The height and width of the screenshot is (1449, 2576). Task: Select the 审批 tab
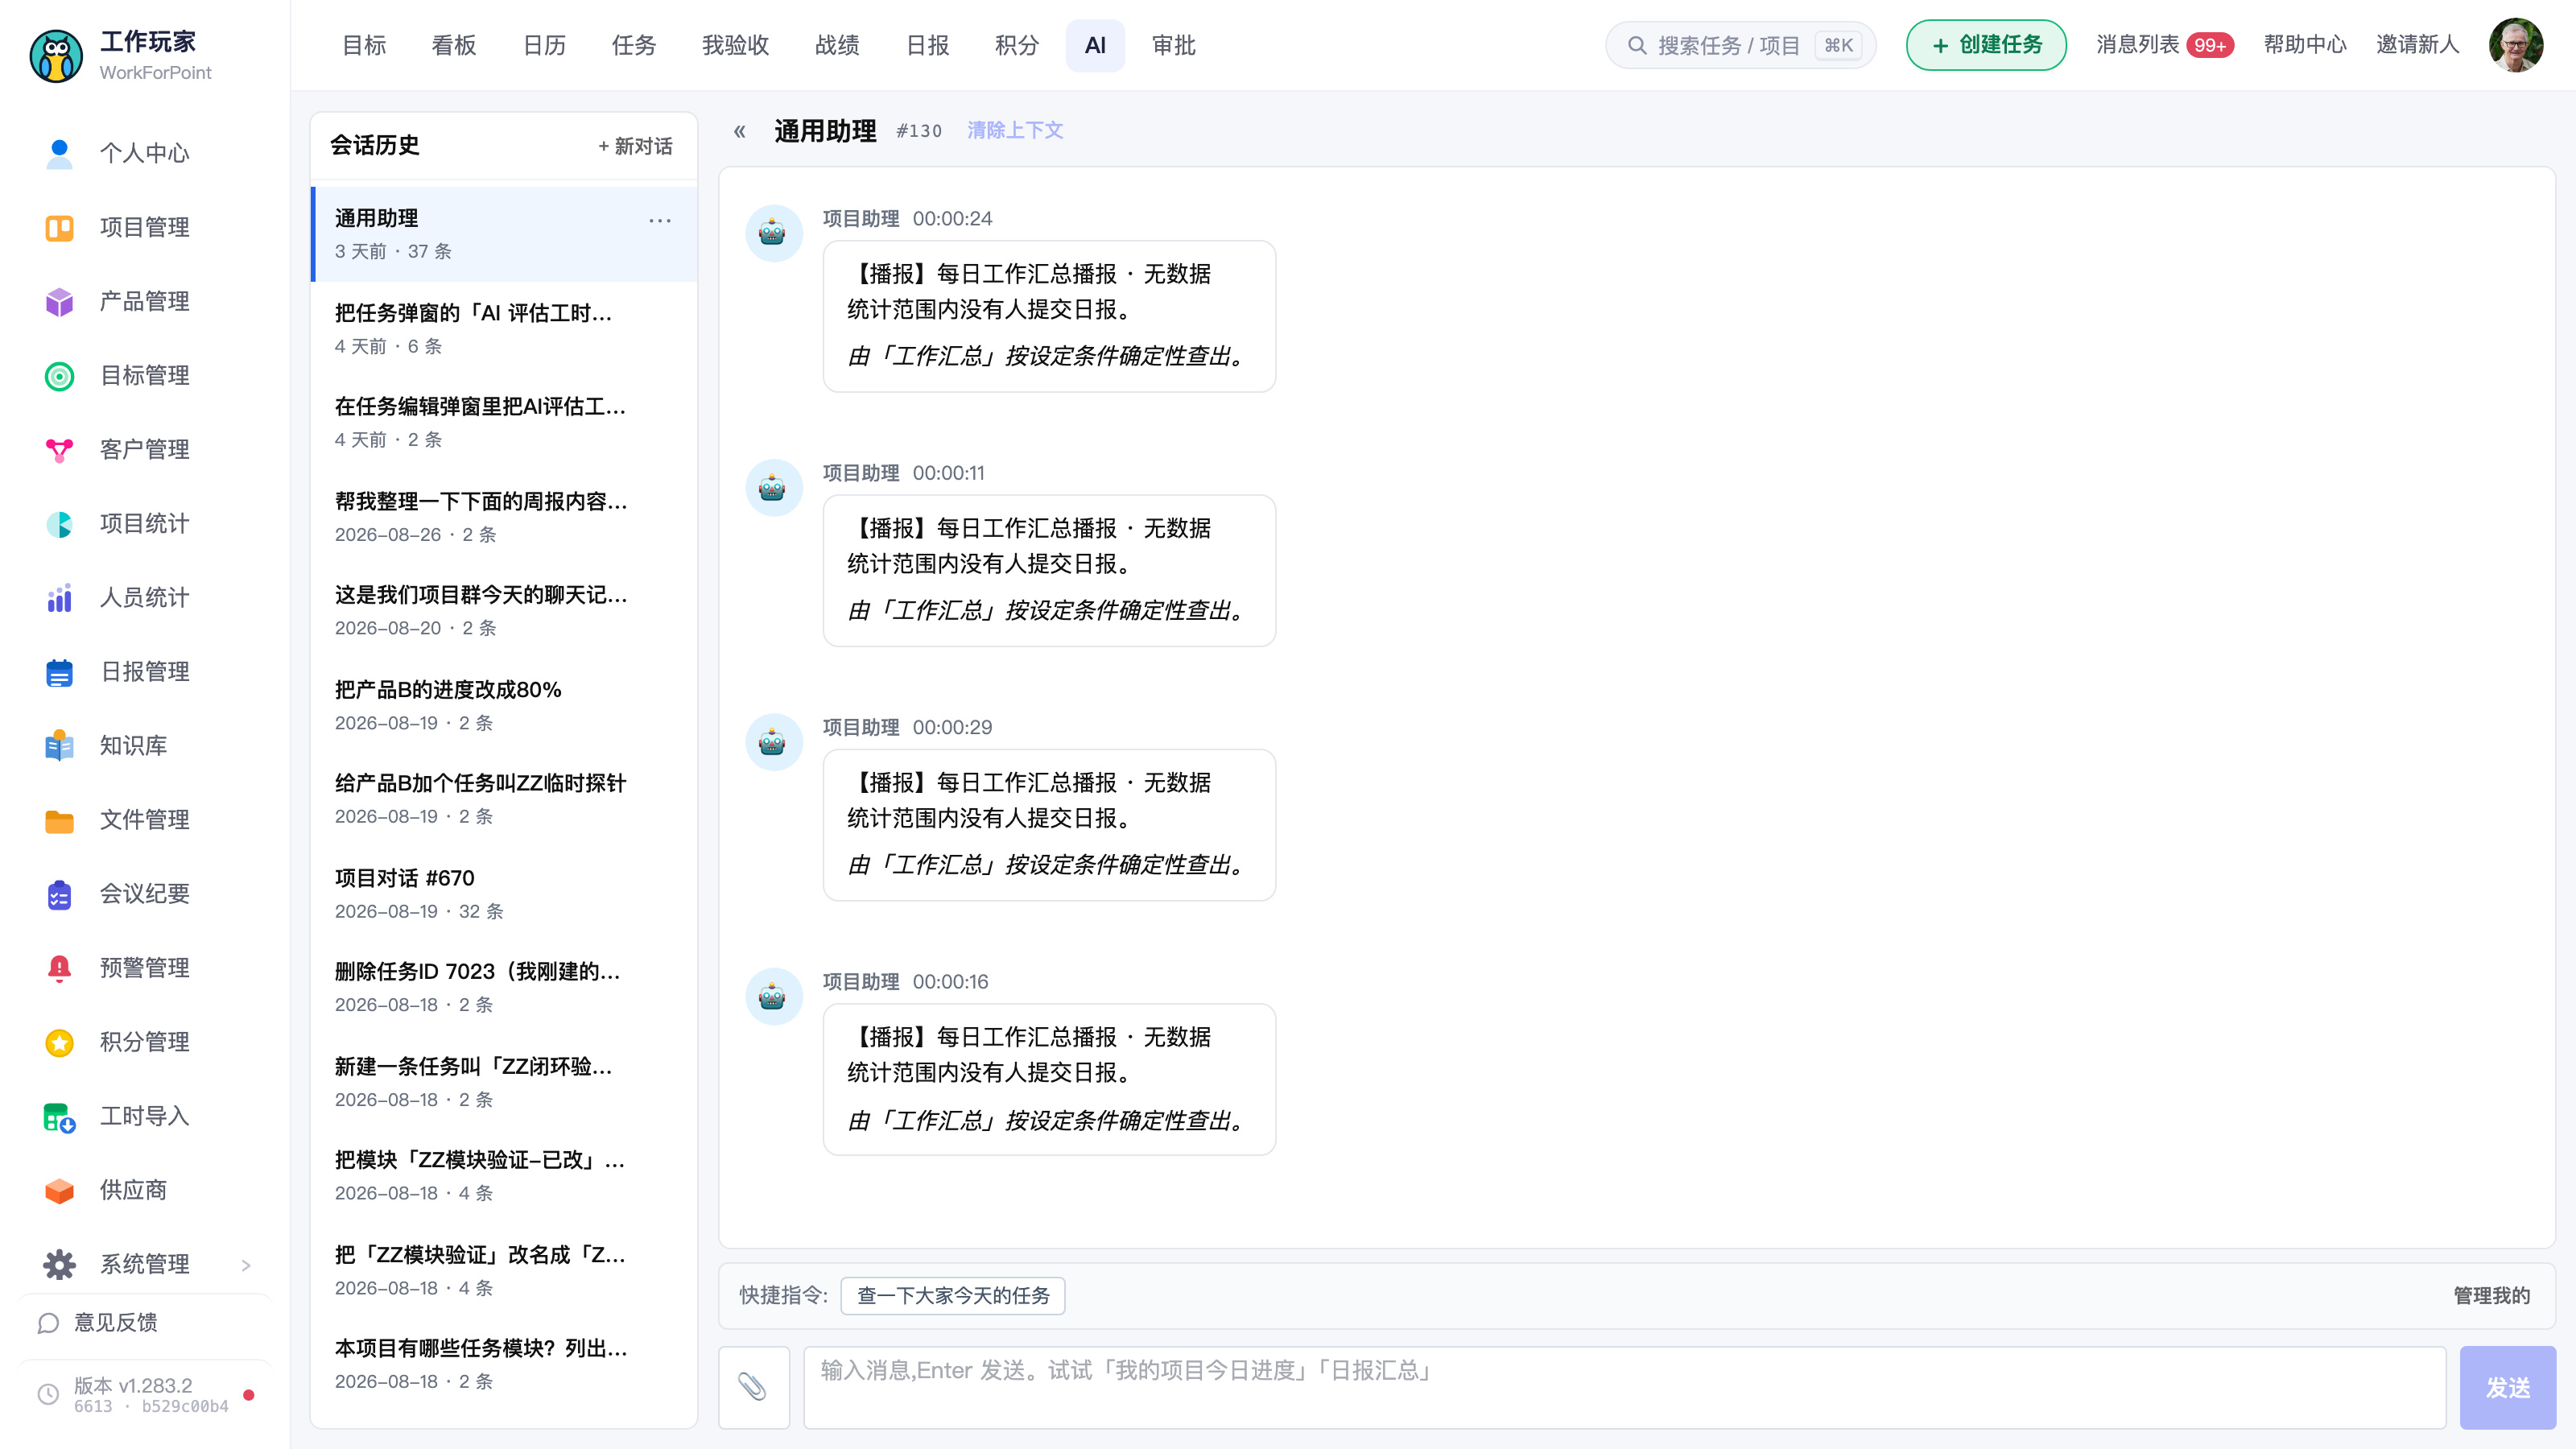click(x=1173, y=45)
